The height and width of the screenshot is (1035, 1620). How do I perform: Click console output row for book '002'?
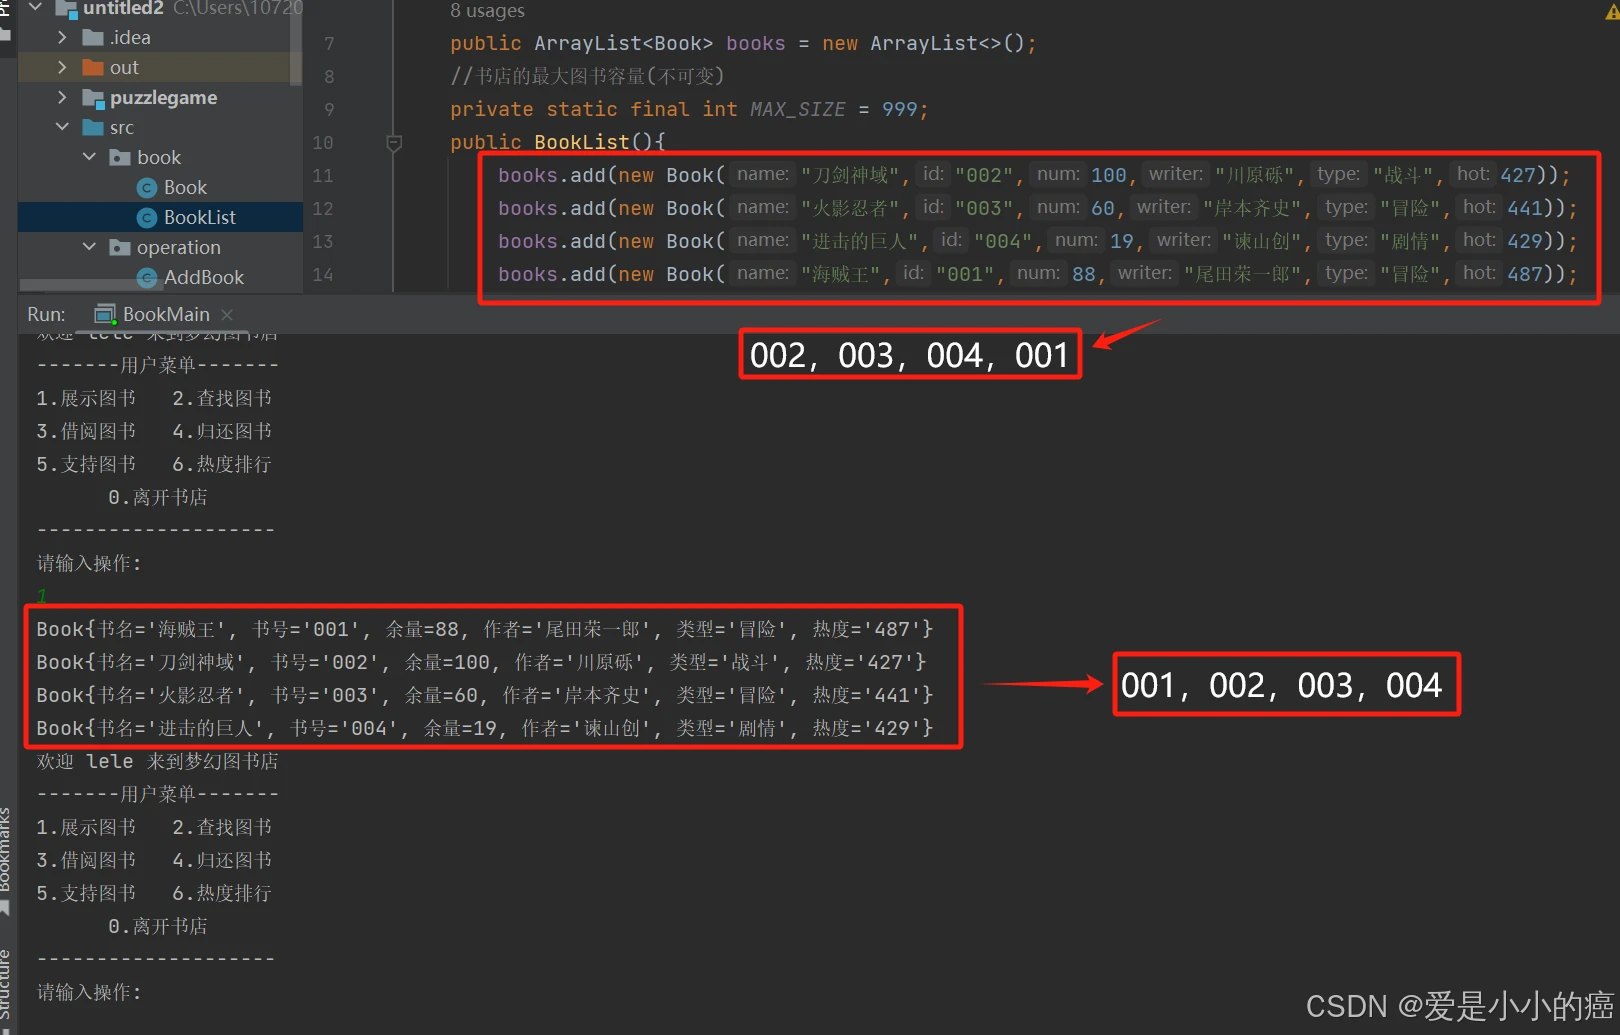(x=481, y=662)
